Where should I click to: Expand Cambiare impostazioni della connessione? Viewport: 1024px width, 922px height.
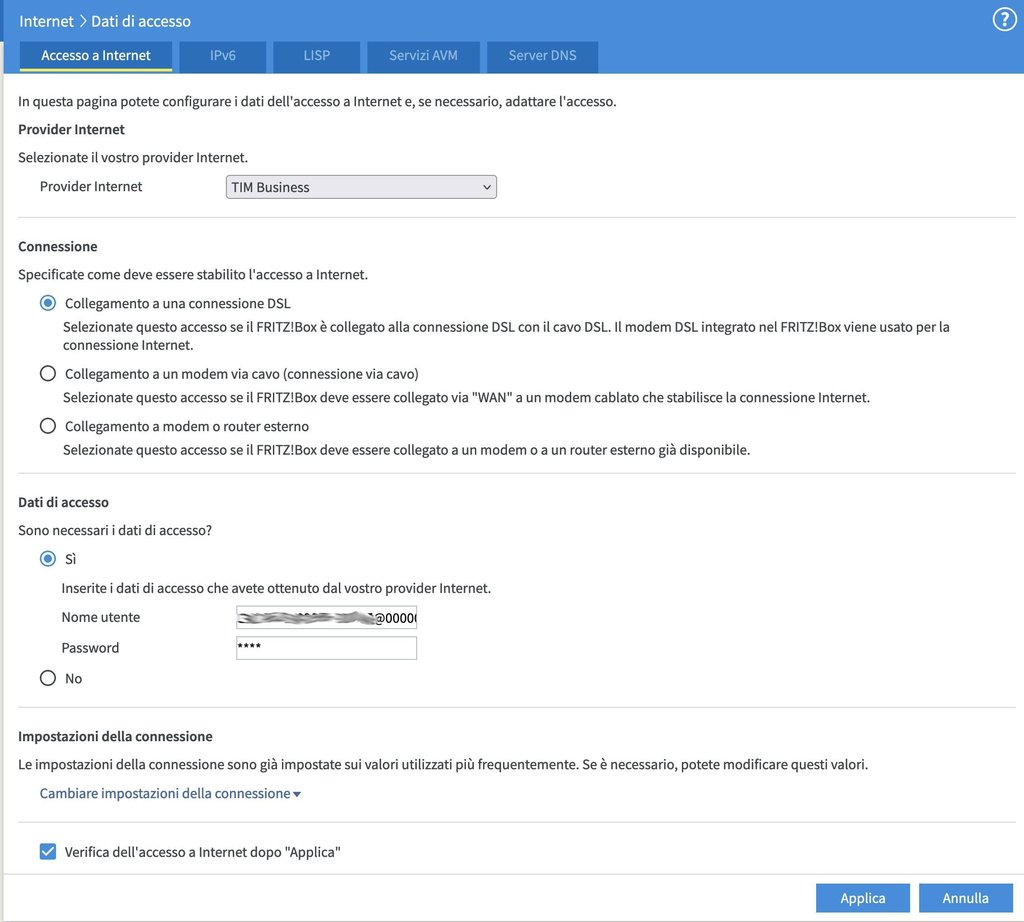click(x=170, y=794)
